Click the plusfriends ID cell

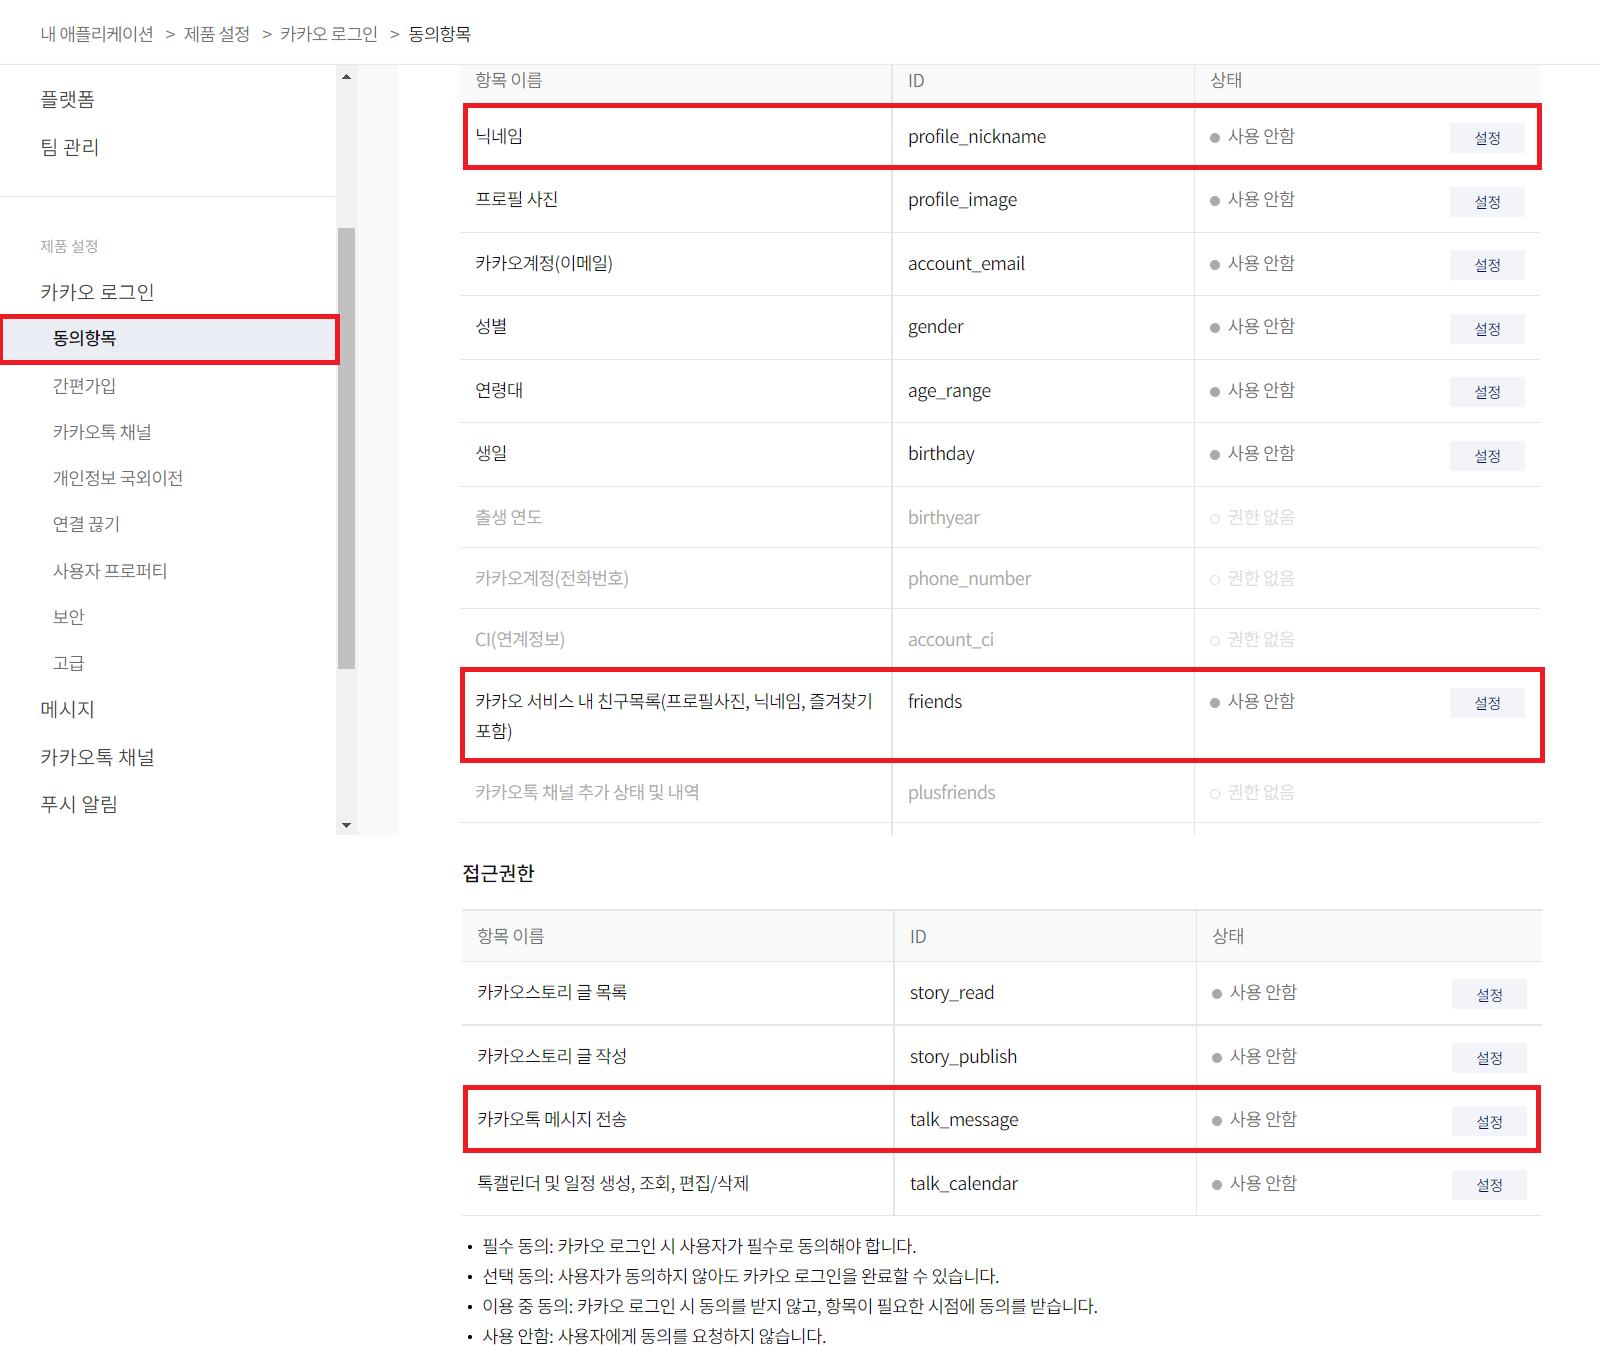951,792
